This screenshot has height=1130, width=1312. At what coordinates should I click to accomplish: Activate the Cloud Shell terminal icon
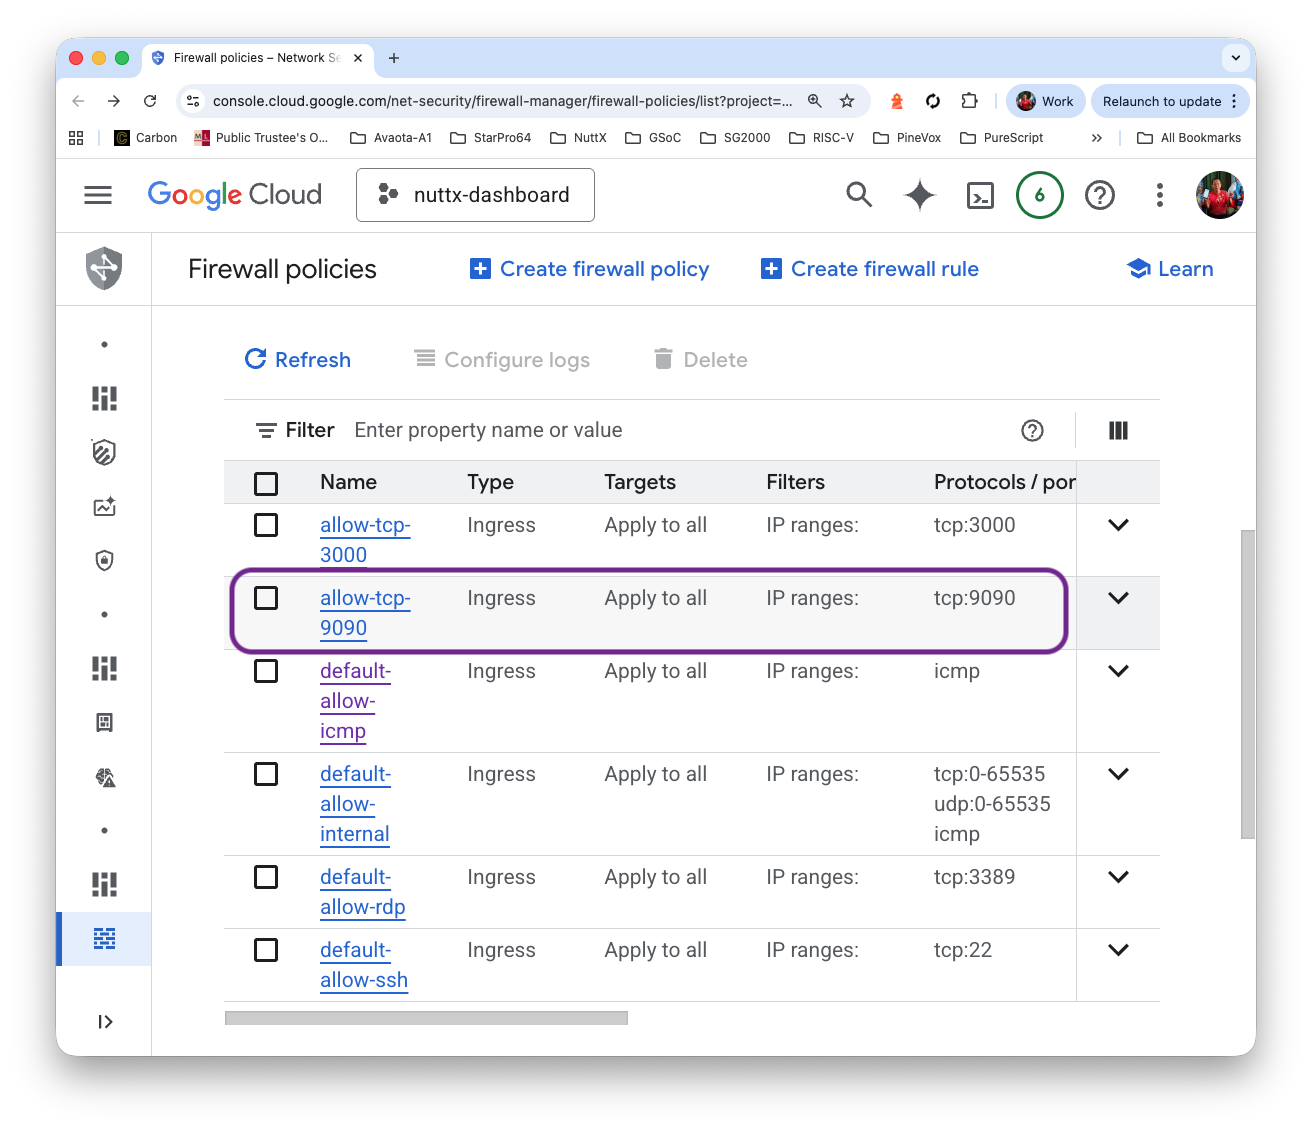point(980,195)
